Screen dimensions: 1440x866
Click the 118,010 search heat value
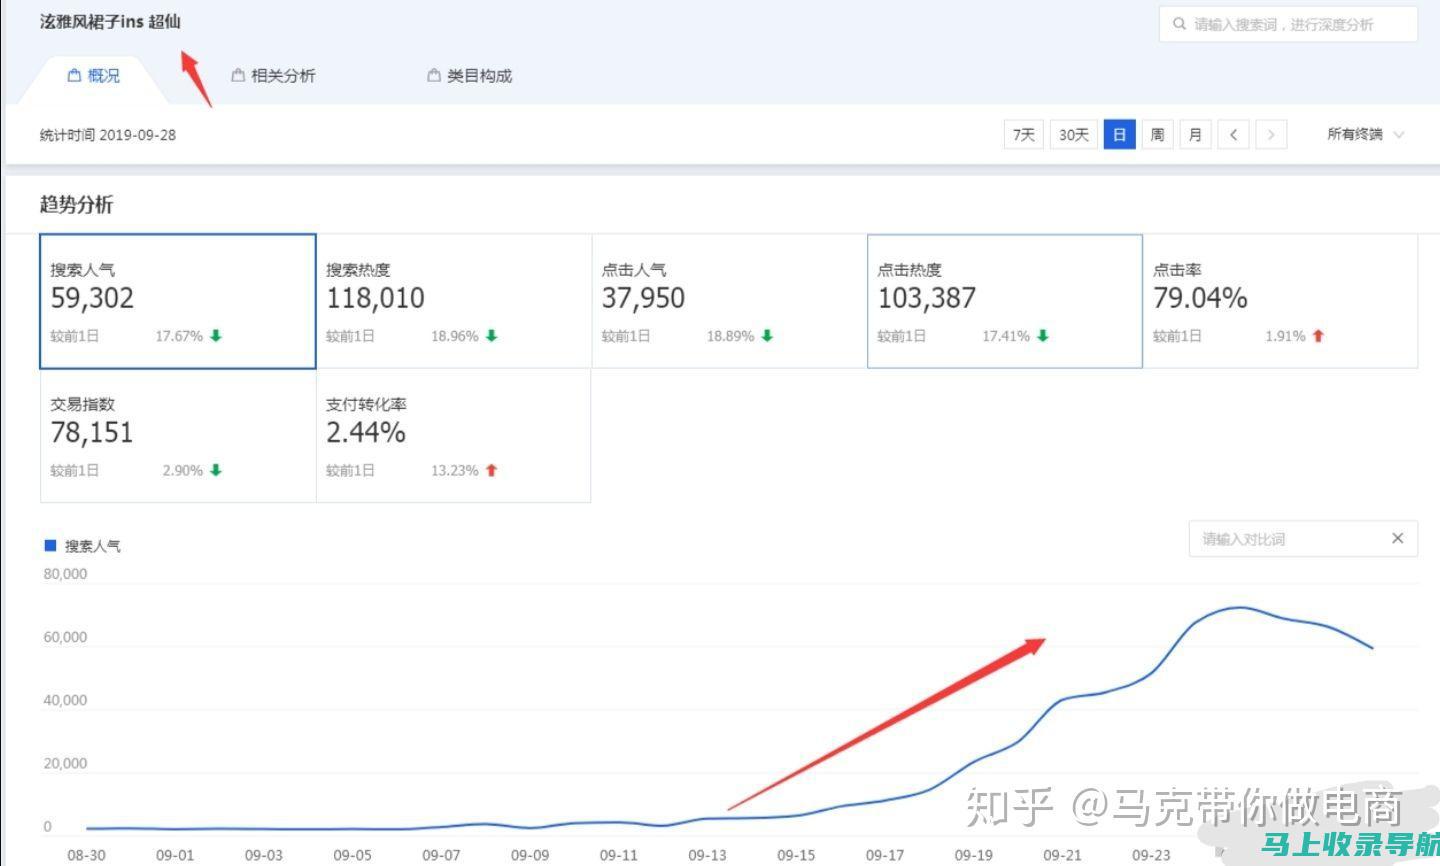coord(375,298)
